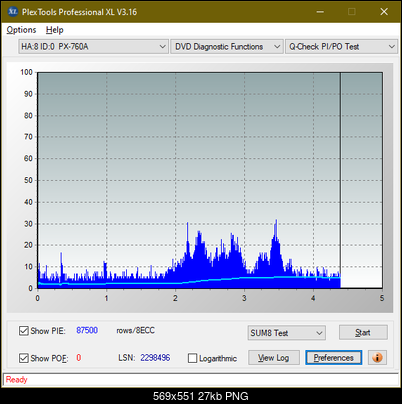
Task: Click the PIE value 87500
Action: 87,330
